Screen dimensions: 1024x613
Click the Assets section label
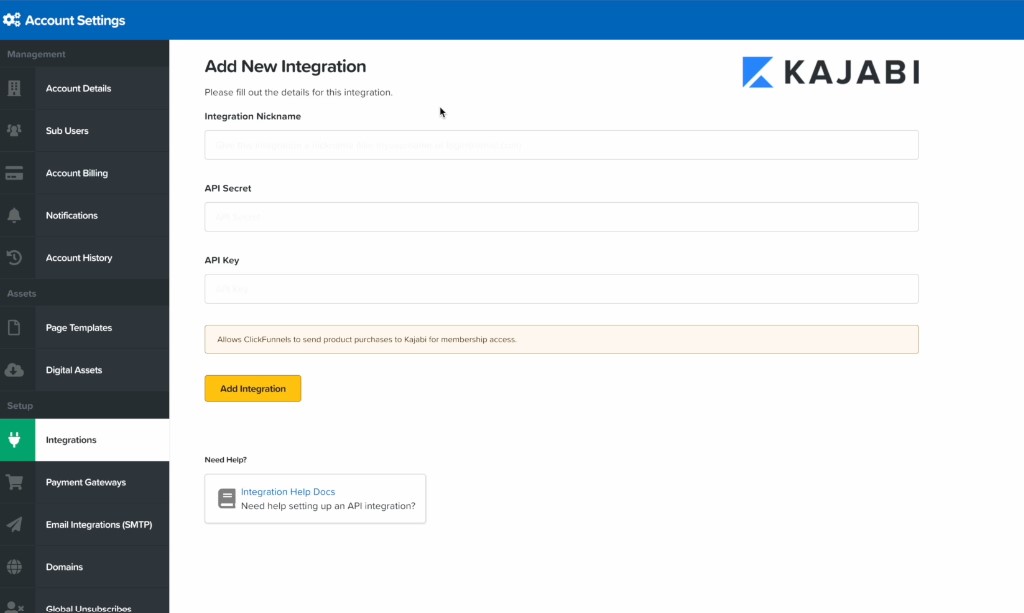point(22,294)
